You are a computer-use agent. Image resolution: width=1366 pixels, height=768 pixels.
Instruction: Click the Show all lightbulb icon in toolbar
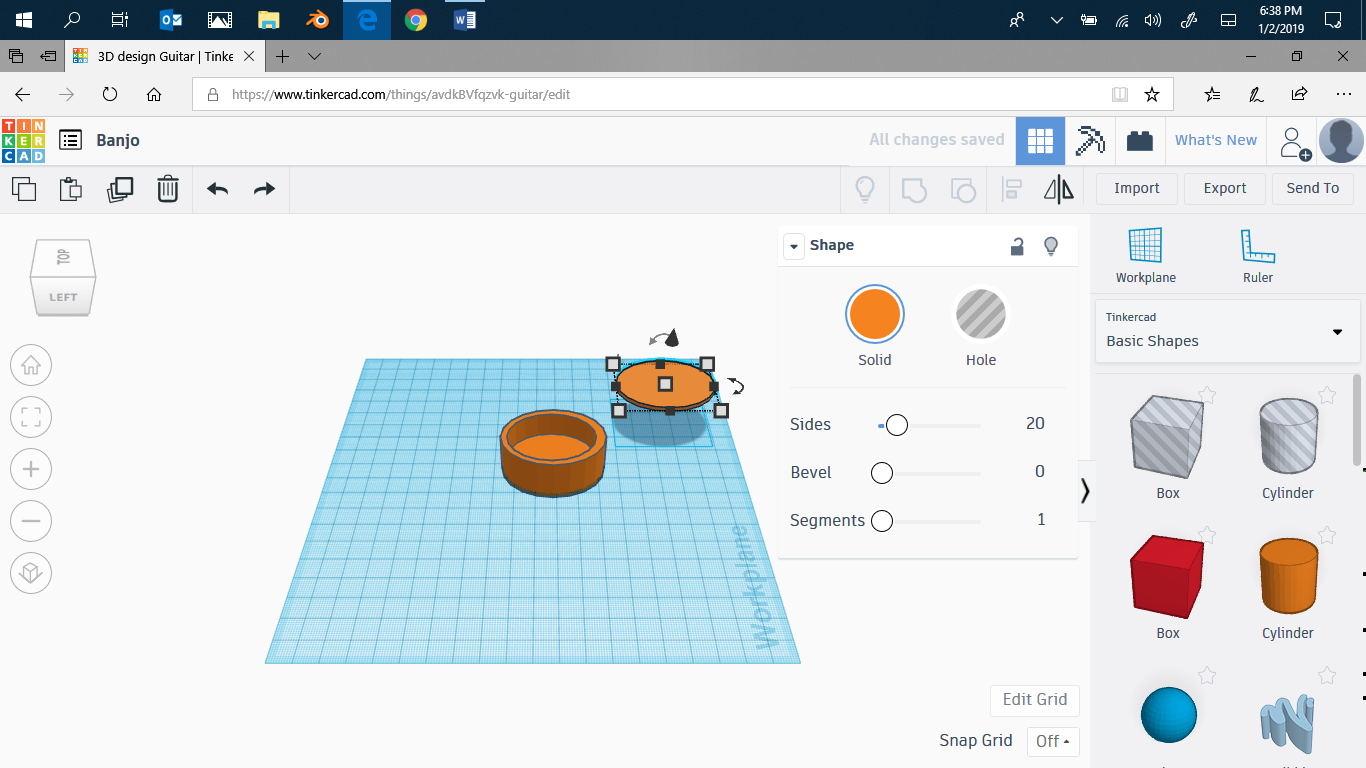[x=865, y=189]
